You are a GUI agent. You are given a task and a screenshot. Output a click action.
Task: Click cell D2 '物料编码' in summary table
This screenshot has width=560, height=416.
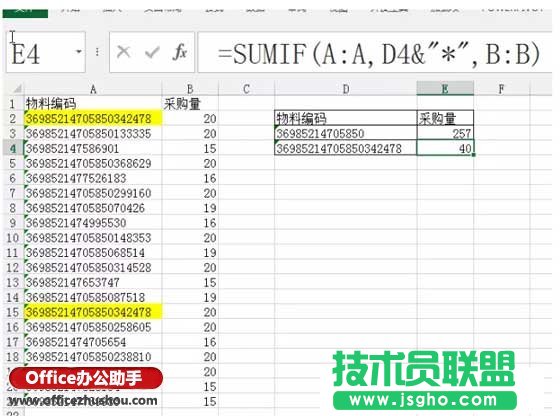pyautogui.click(x=345, y=118)
